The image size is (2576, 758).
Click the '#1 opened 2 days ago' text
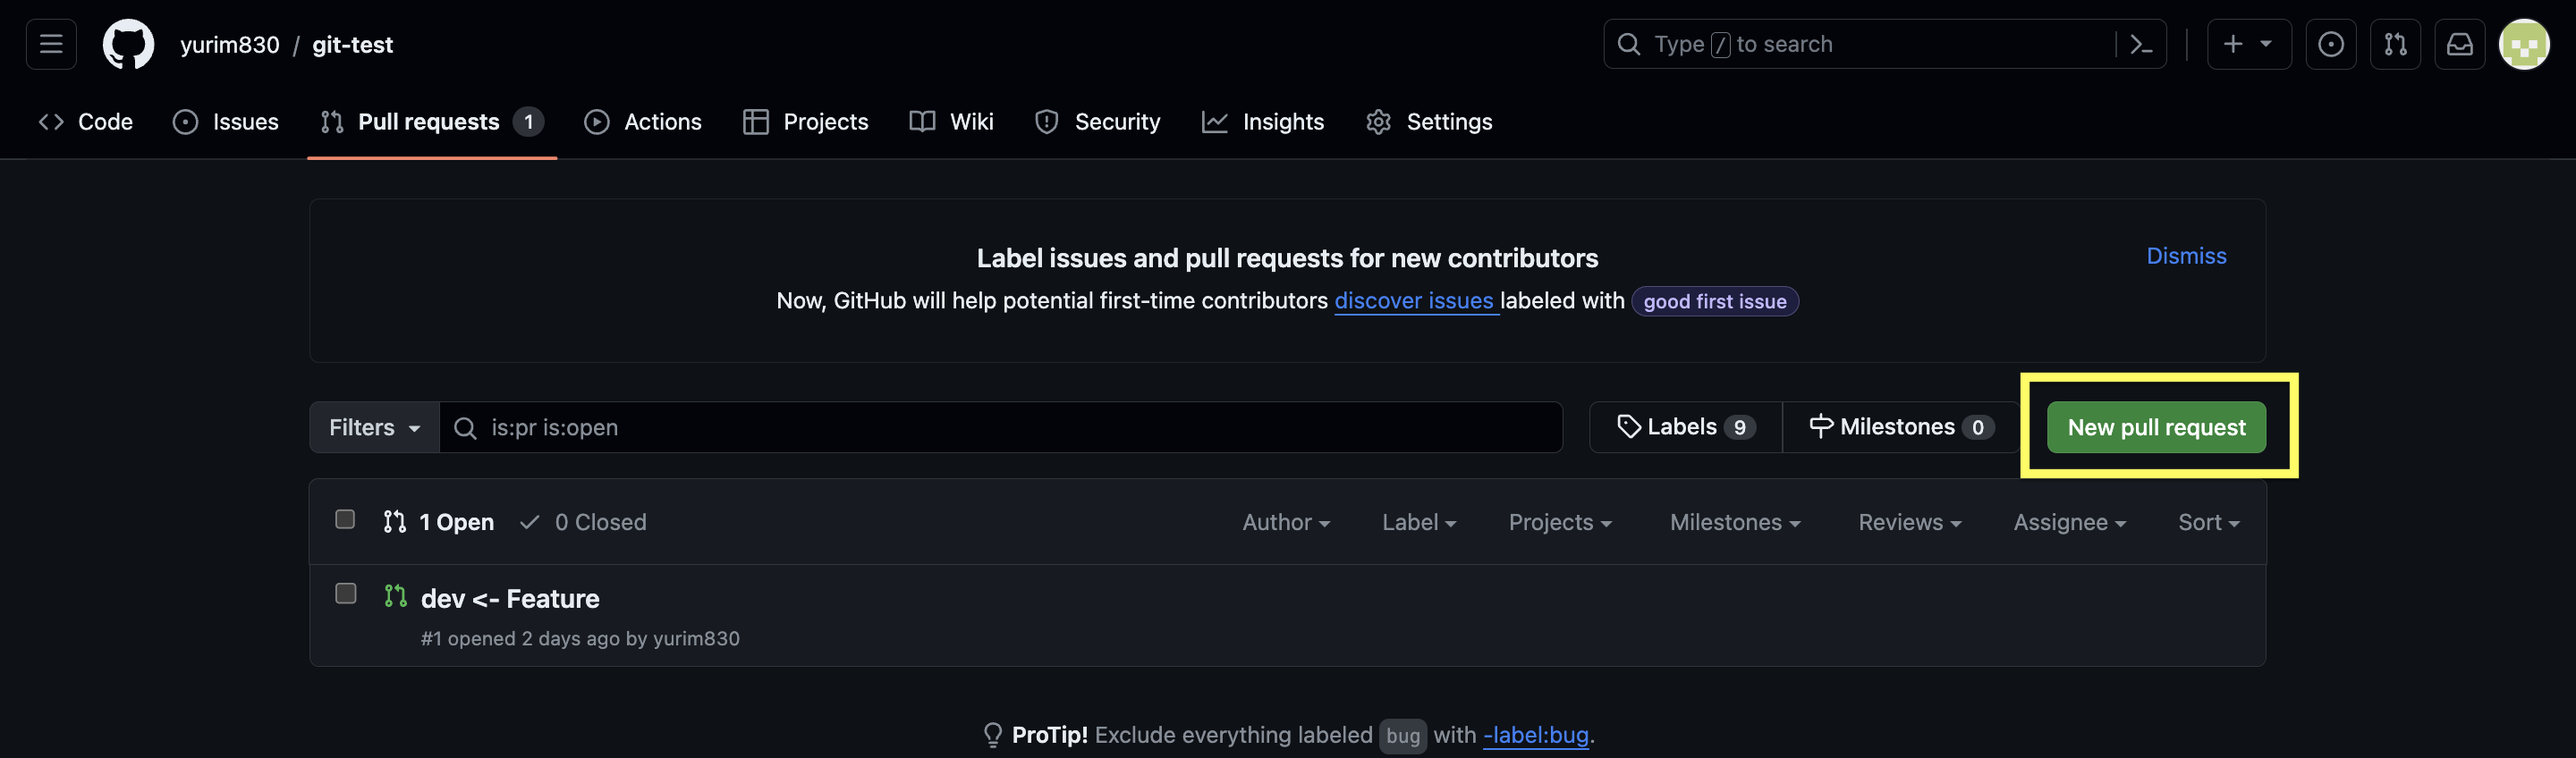tap(520, 638)
